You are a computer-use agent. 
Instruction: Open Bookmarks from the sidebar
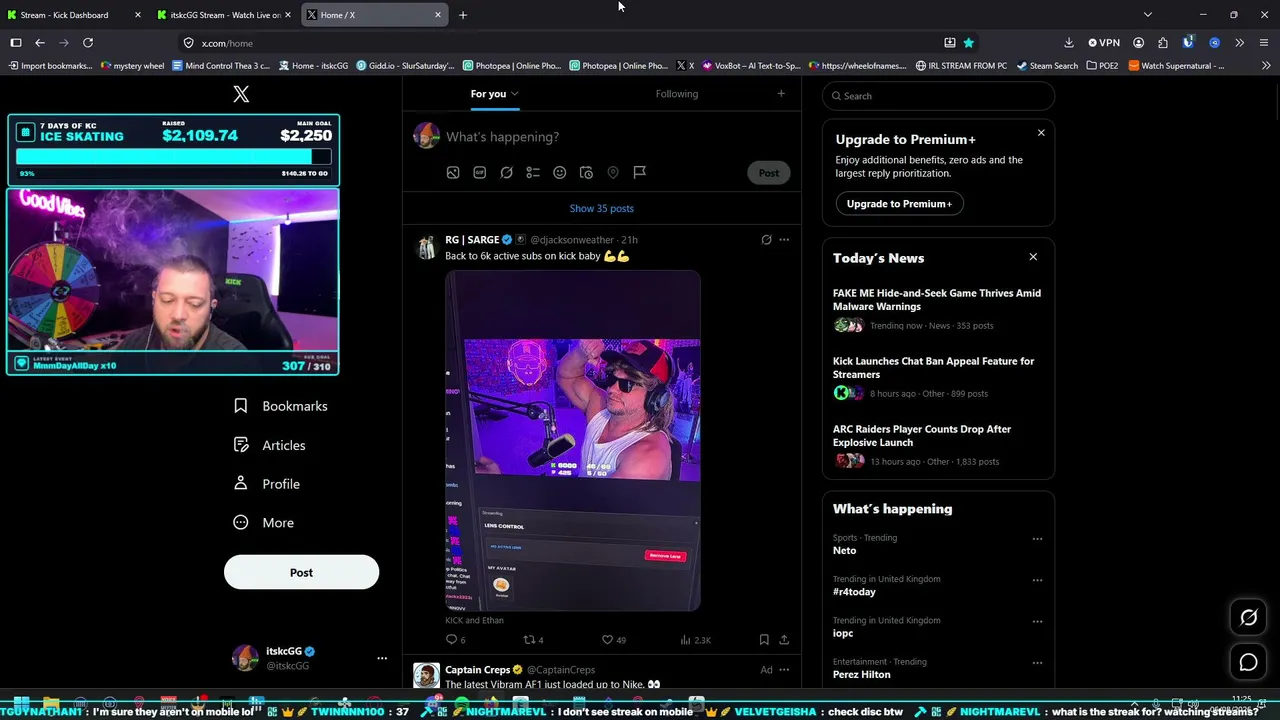tap(281, 406)
